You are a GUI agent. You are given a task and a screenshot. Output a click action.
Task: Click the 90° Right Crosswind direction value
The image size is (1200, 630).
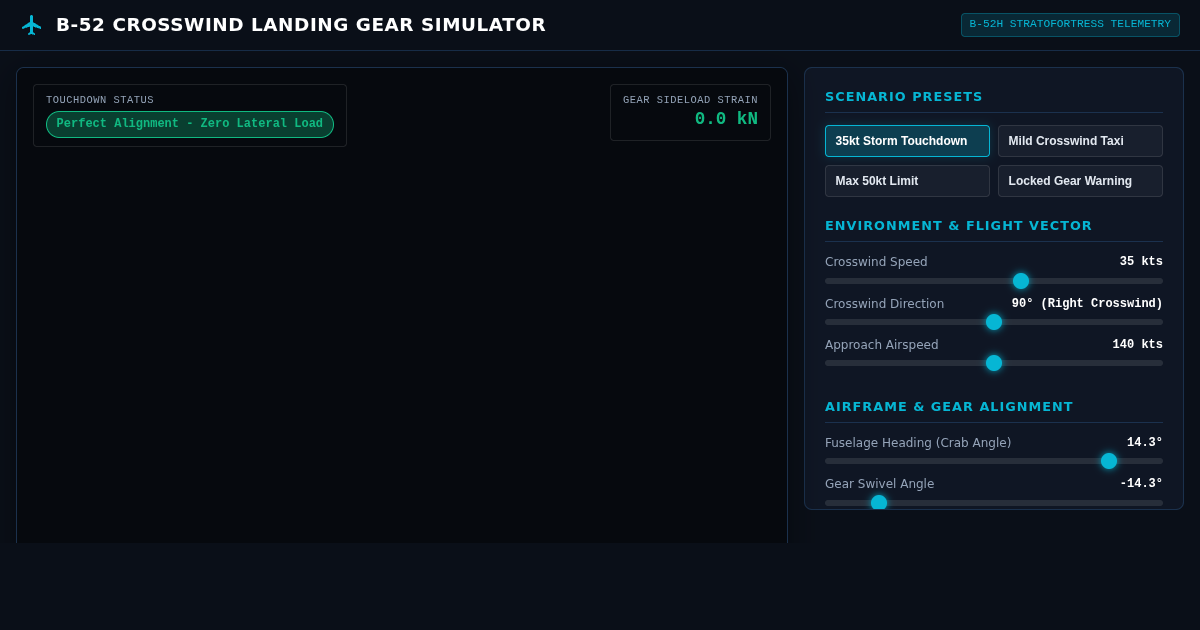1087,304
